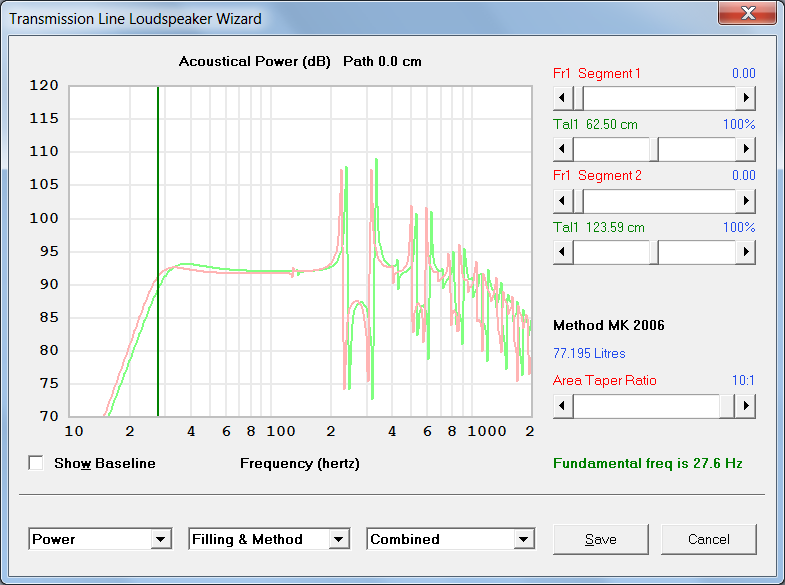Click the 'Tal1 62.50 cm' label
The width and height of the screenshot is (785, 585).
595,124
